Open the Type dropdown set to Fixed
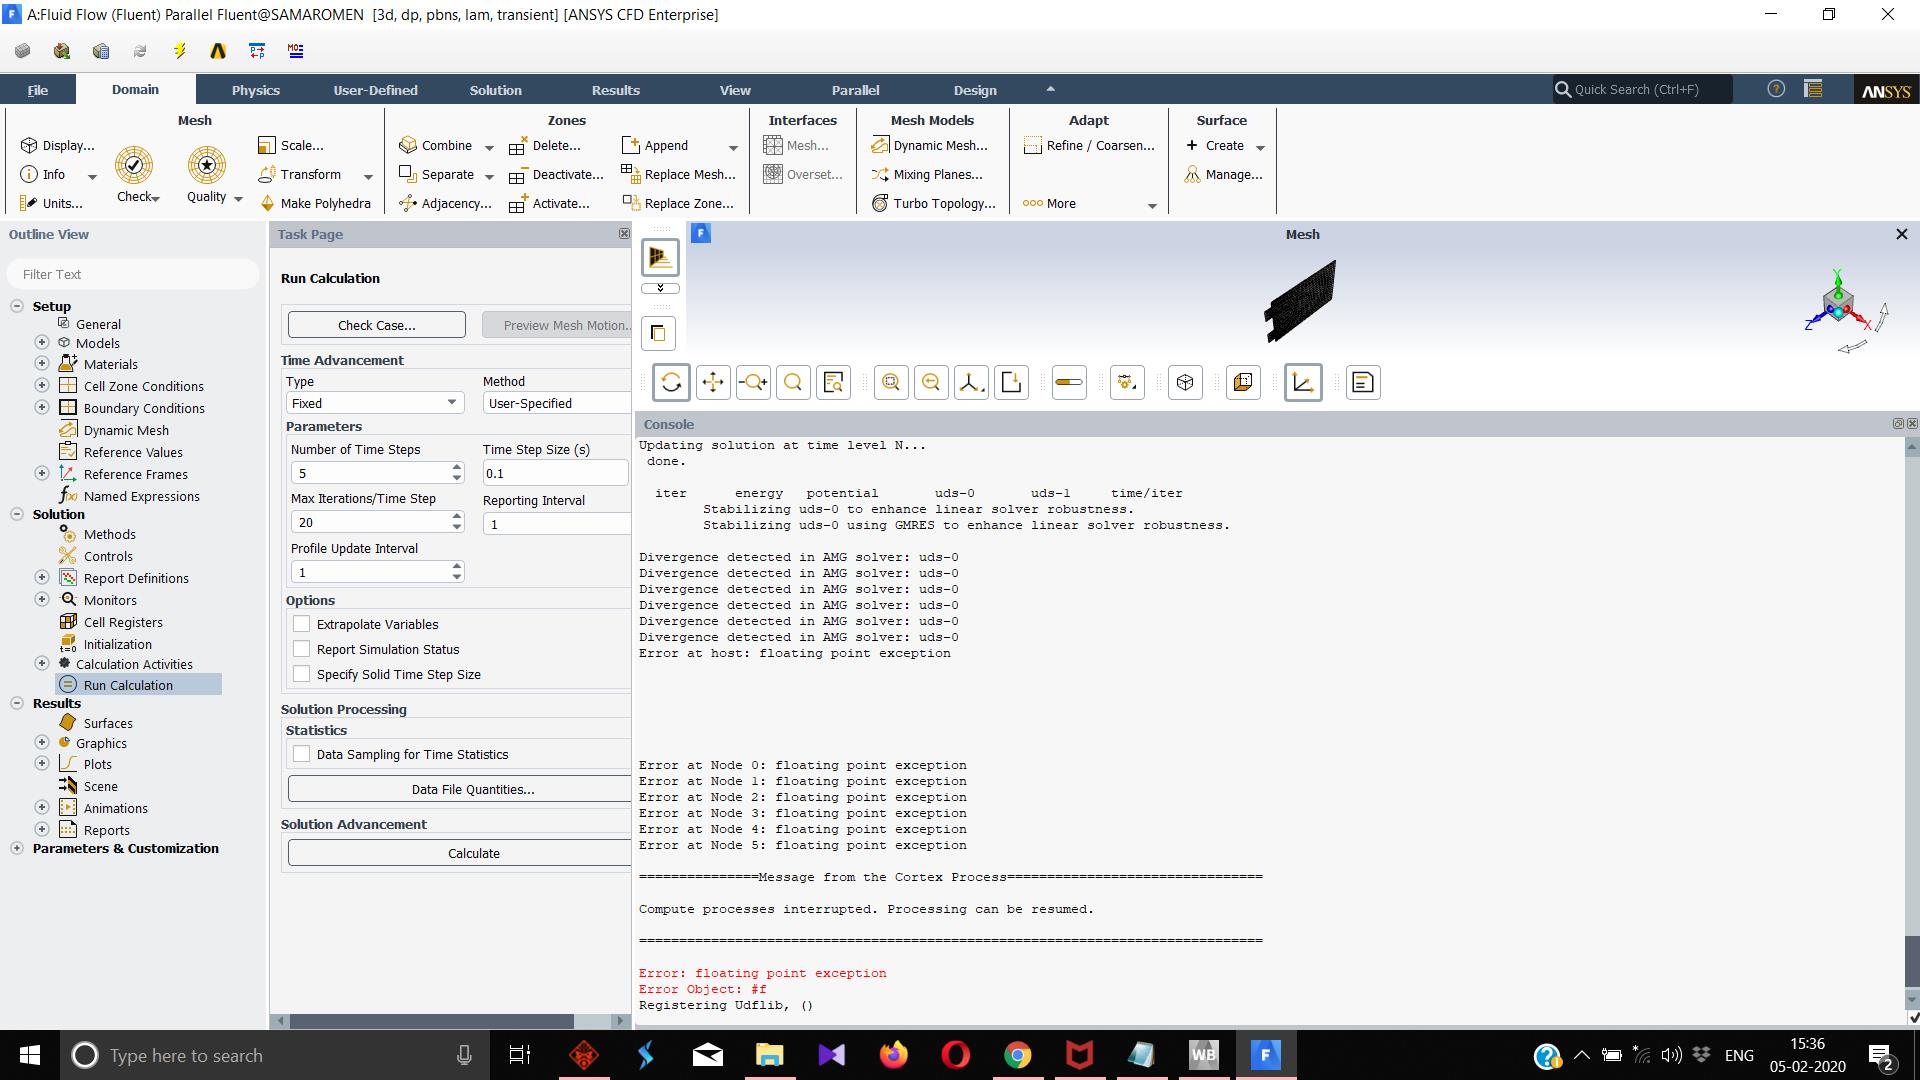1920x1080 pixels. [374, 403]
